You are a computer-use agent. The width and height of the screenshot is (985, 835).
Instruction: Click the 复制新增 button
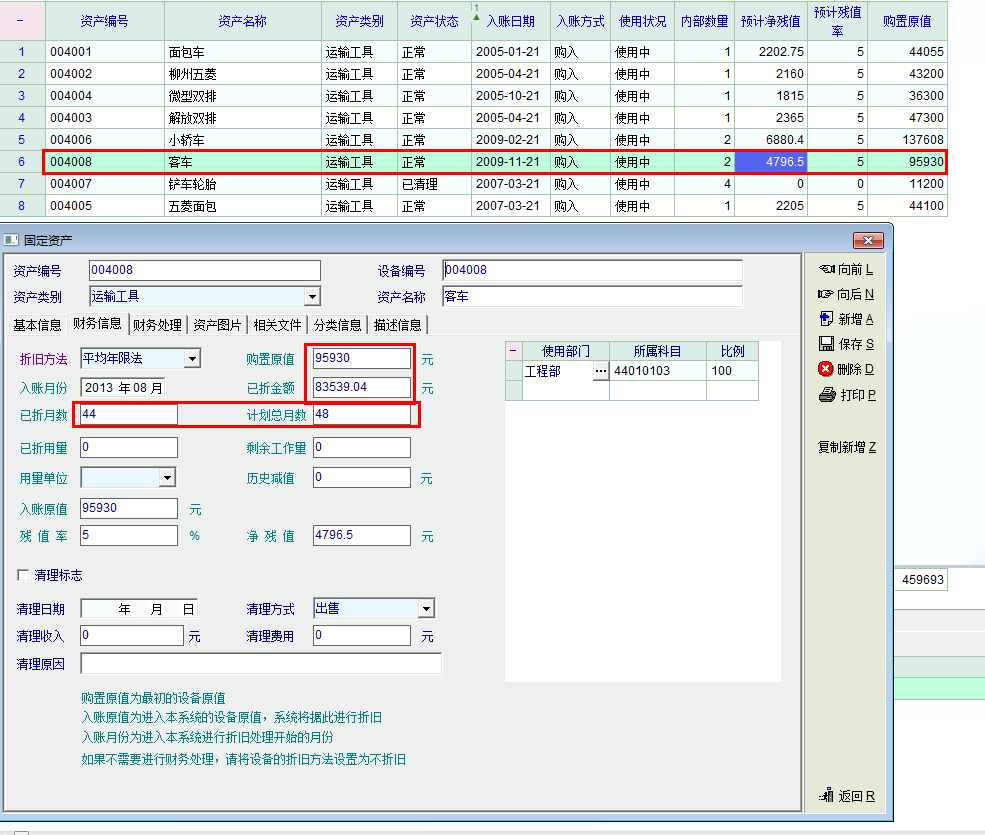(x=846, y=447)
